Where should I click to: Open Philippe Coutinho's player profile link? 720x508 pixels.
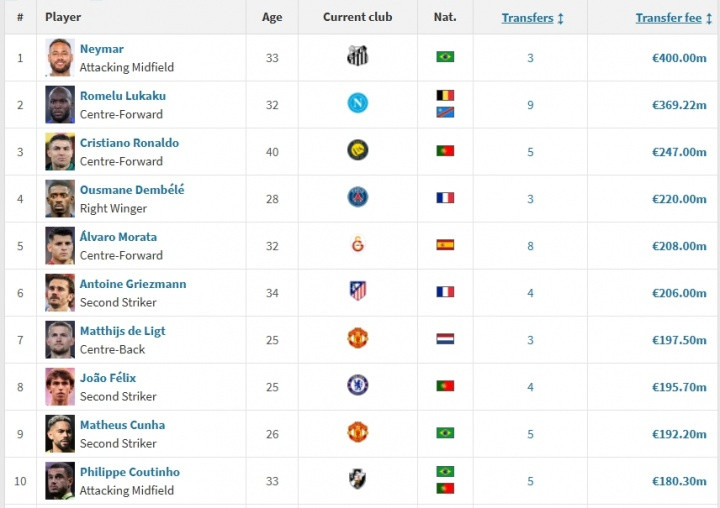tap(130, 472)
